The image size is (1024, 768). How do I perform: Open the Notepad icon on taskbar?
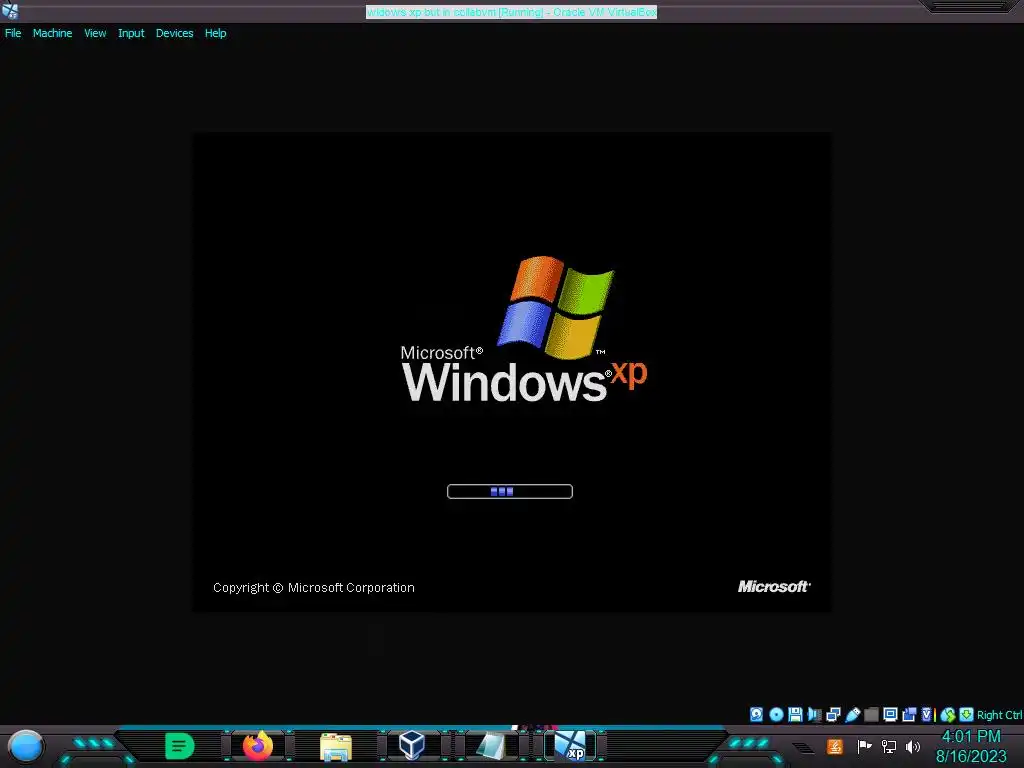click(491, 746)
